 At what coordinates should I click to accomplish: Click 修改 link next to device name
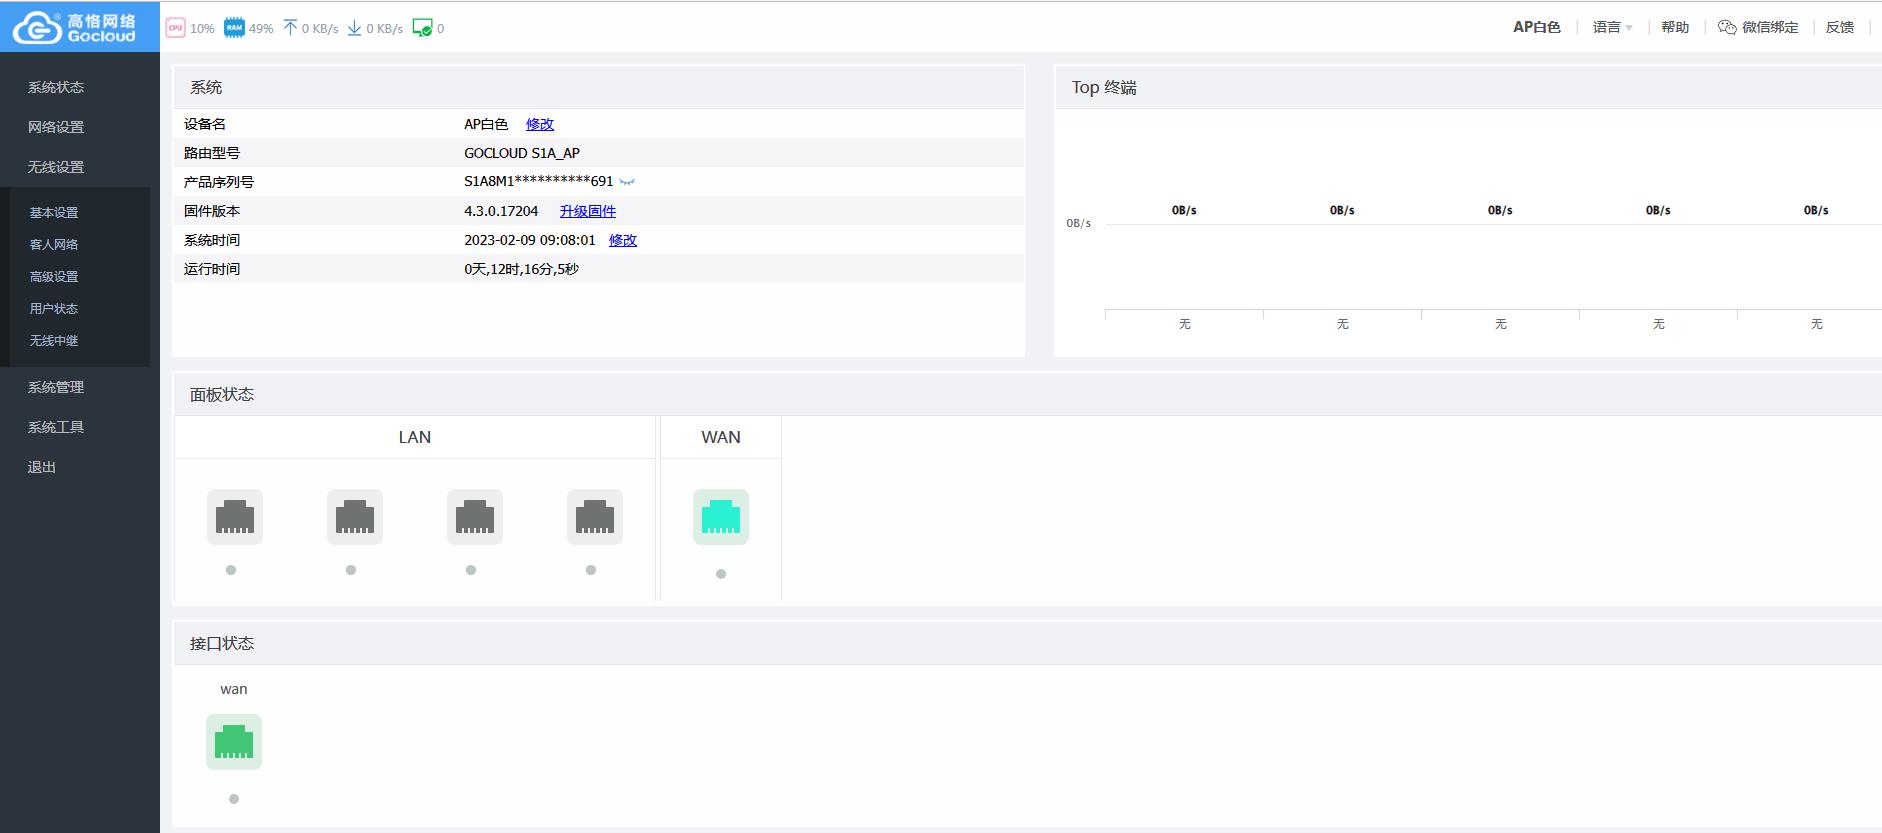point(539,124)
